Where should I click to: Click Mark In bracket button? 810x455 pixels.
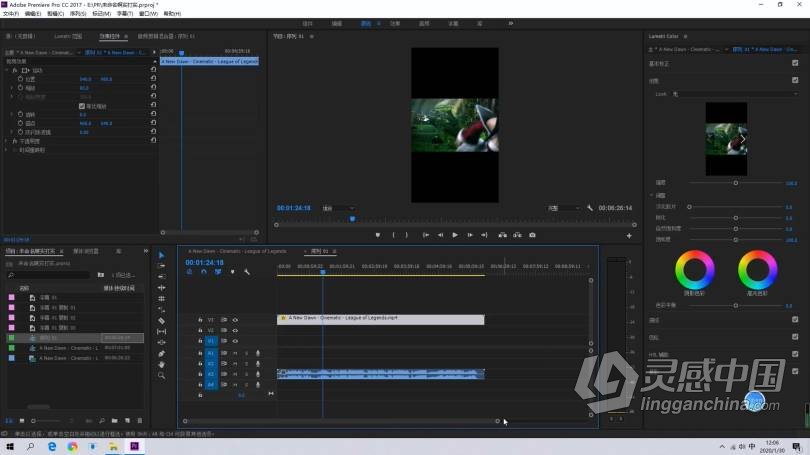[x=393, y=235]
